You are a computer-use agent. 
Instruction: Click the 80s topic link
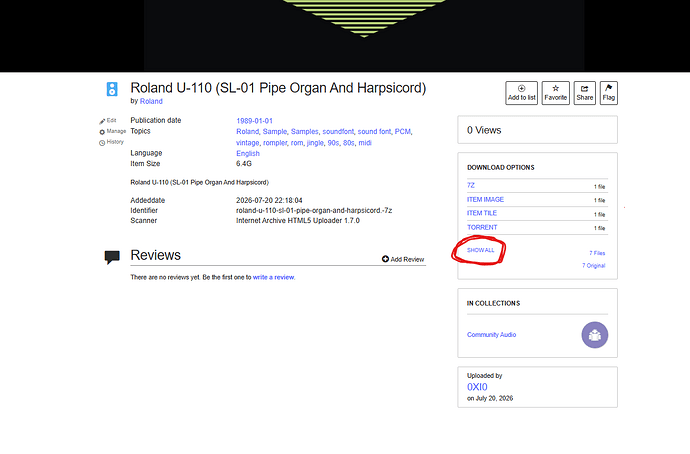pos(349,143)
